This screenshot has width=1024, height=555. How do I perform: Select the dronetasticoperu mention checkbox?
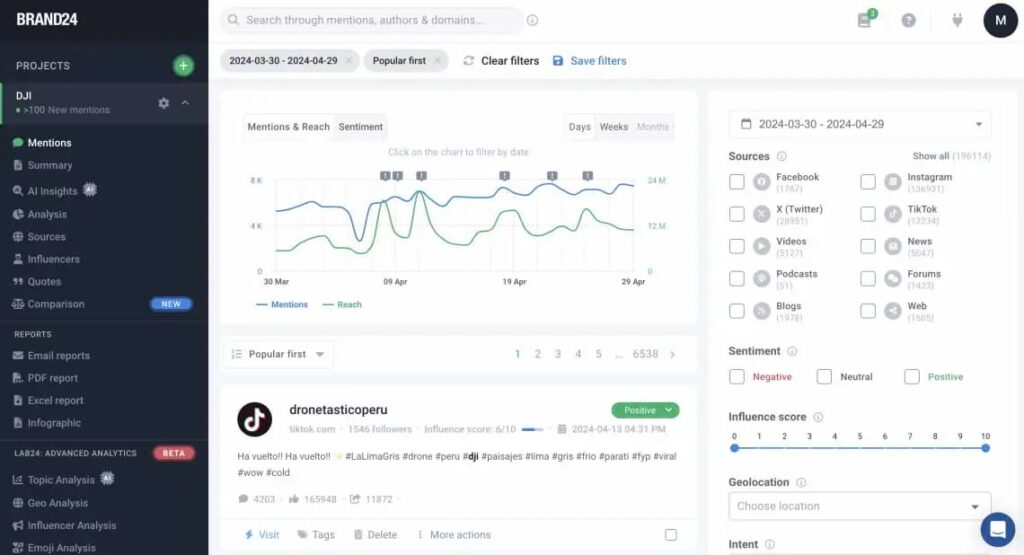(671, 535)
